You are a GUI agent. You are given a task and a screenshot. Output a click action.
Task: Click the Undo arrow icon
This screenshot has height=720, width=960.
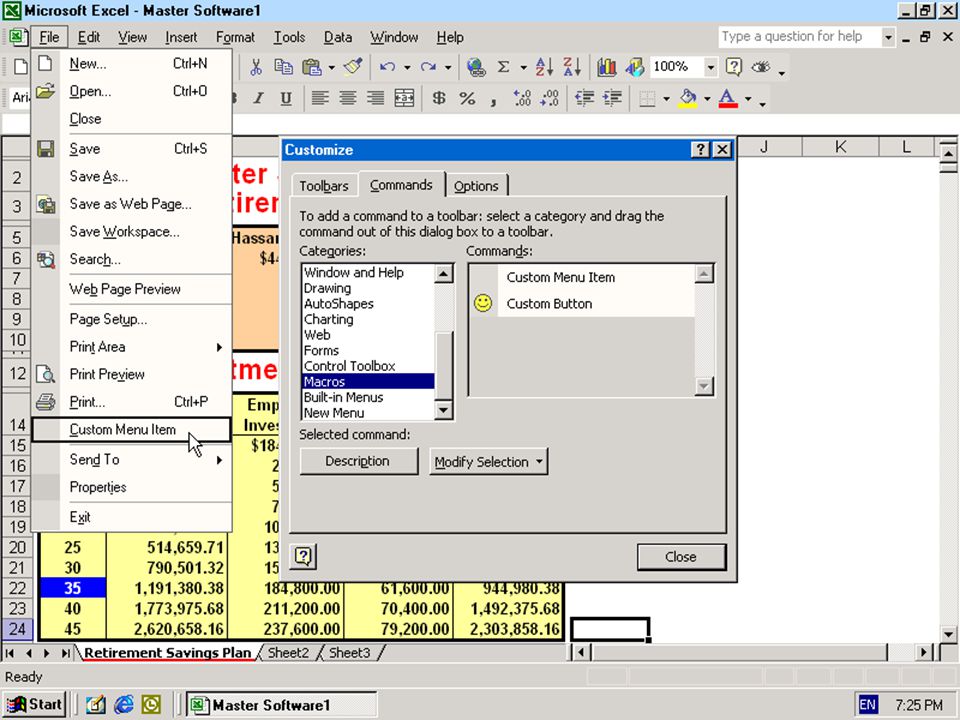click(387, 67)
